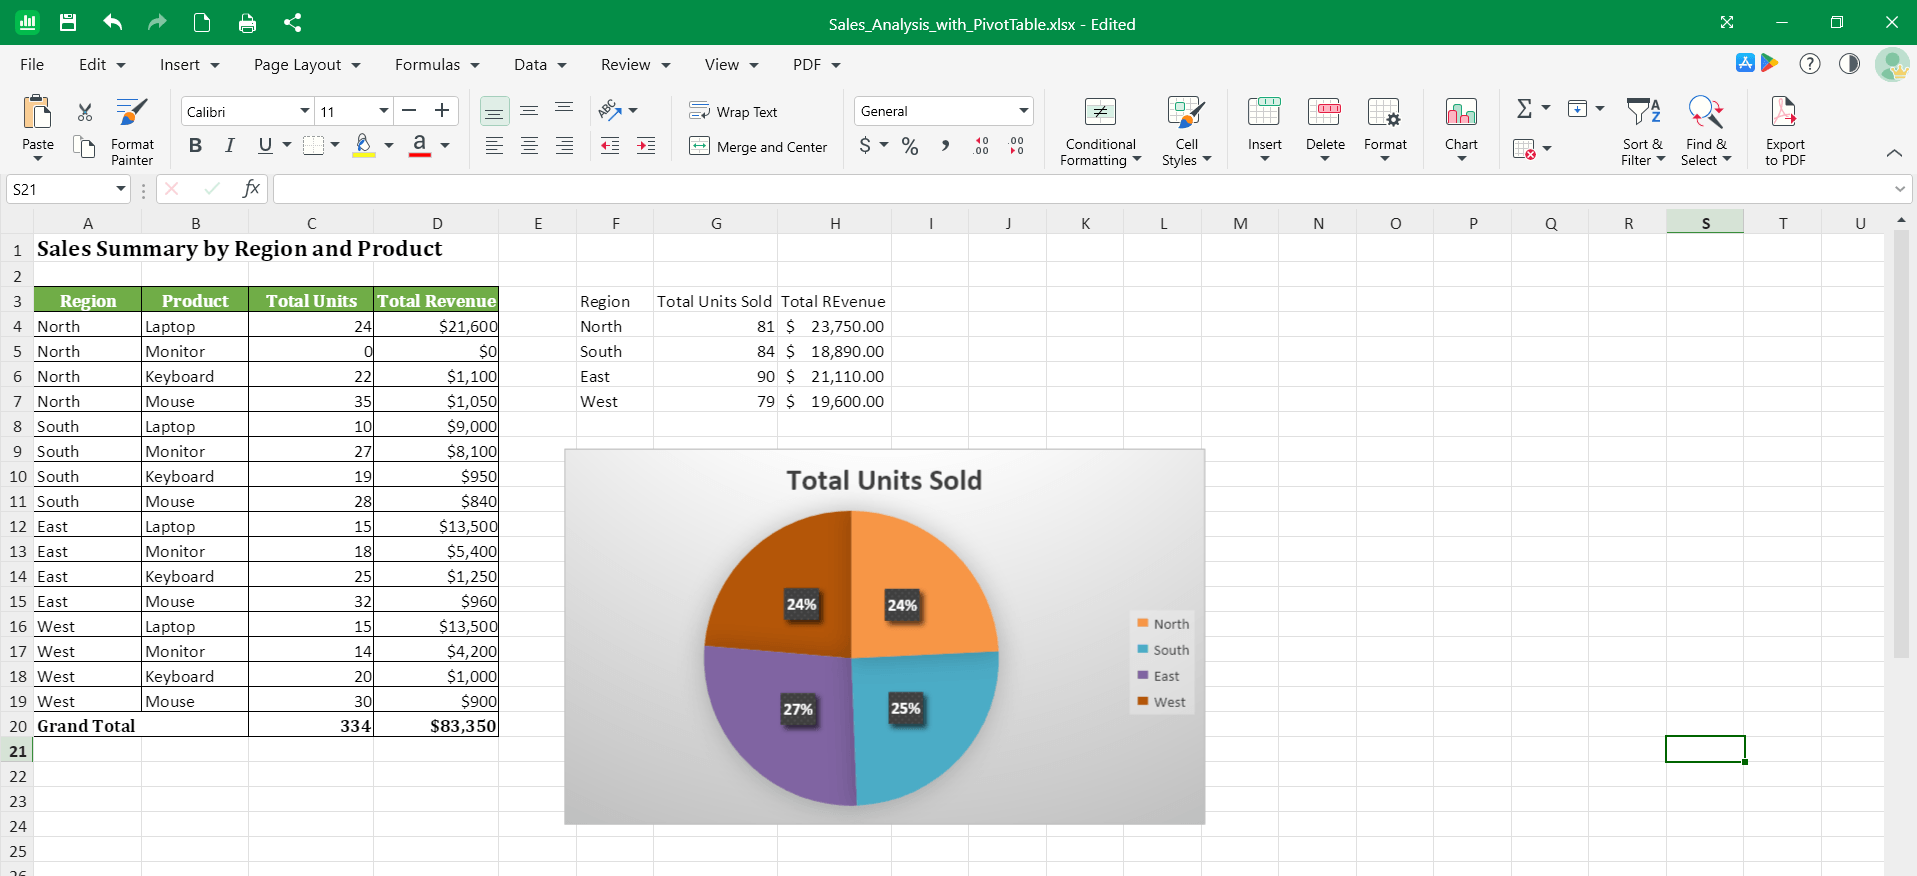
Task: Undo the last action
Action: coord(112,23)
